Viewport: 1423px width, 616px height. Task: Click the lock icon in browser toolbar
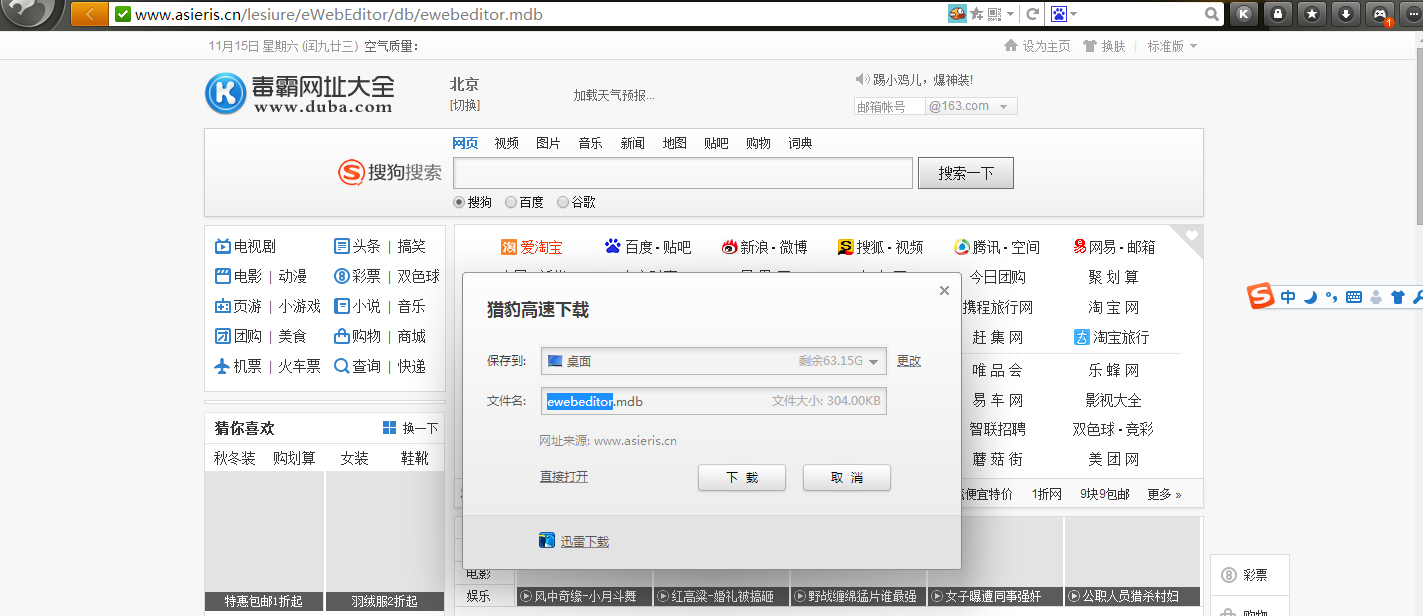pyautogui.click(x=1277, y=14)
